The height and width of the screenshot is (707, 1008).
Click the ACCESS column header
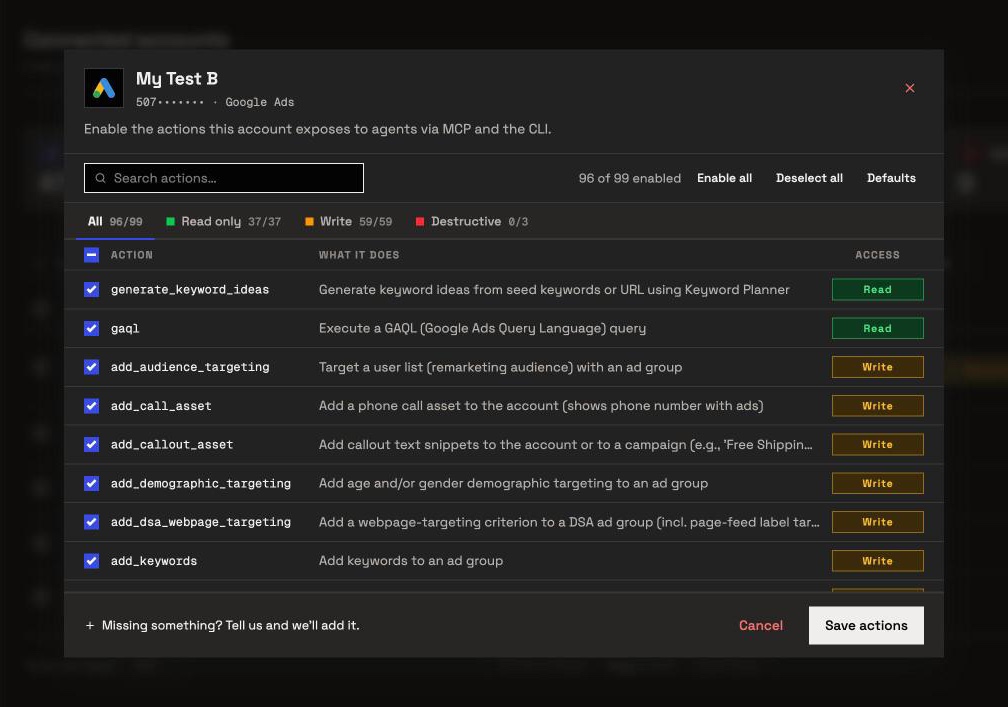[878, 255]
